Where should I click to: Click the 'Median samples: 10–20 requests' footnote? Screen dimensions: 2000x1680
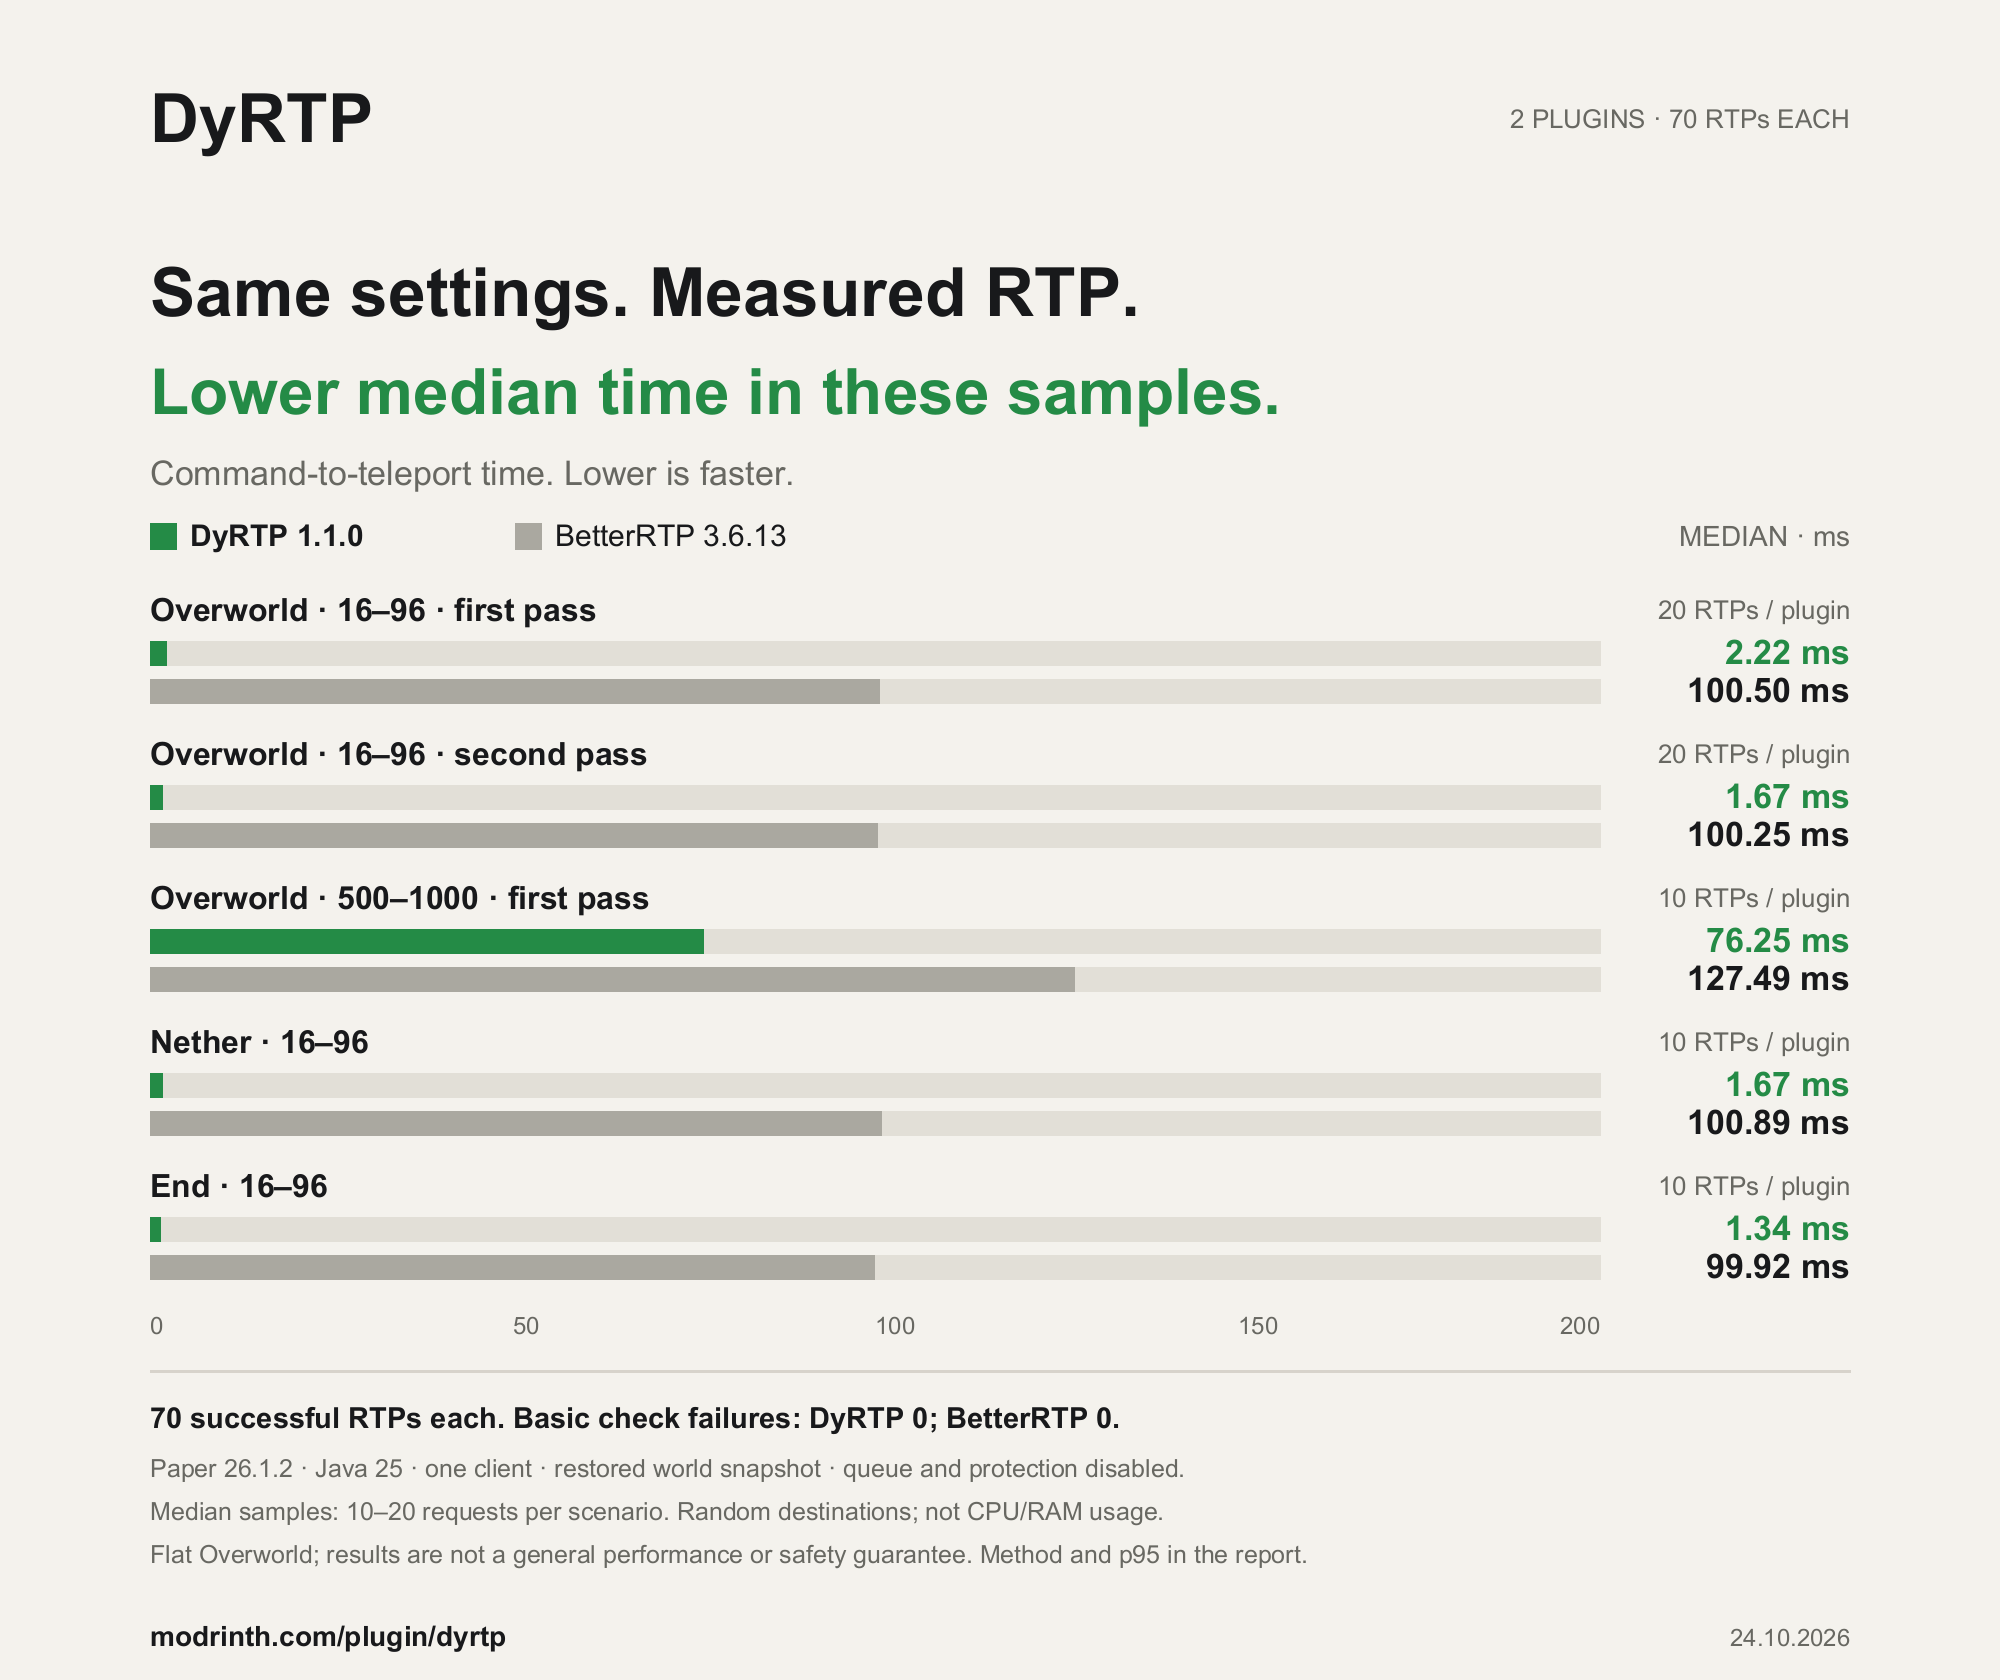point(657,1512)
